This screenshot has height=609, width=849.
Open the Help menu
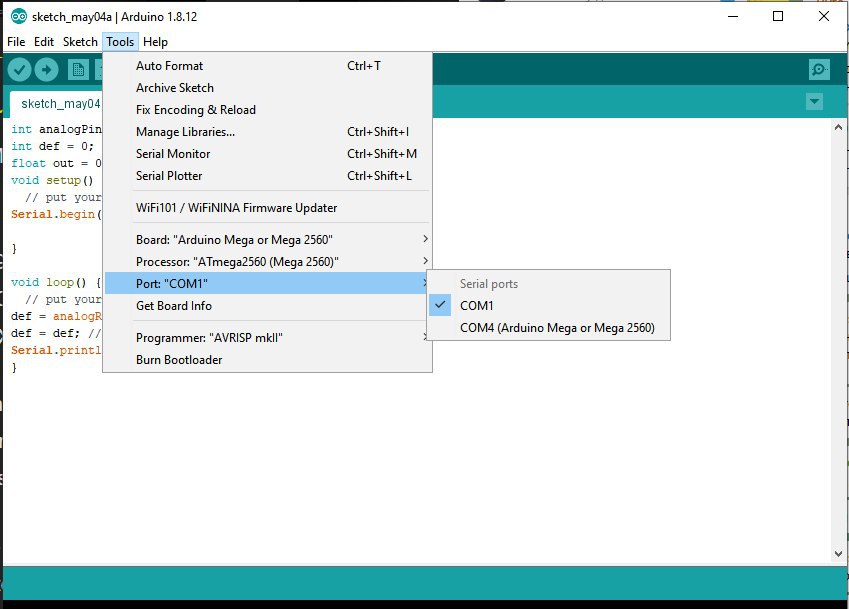(155, 42)
